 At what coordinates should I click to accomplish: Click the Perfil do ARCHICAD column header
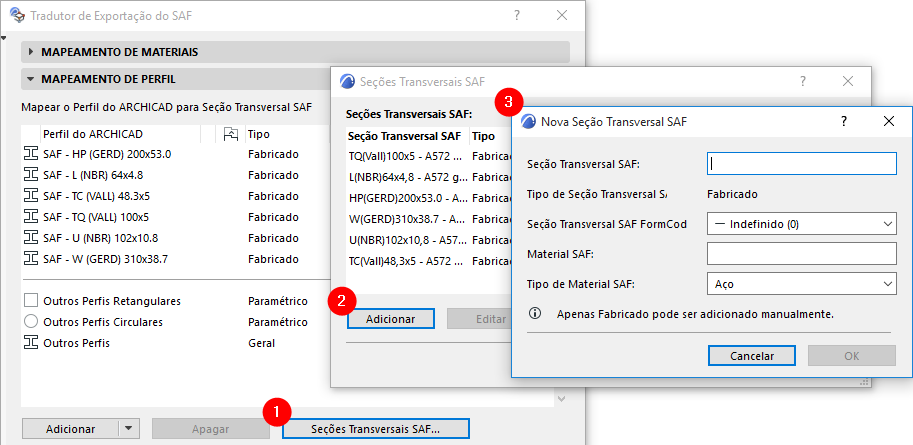tap(120, 134)
